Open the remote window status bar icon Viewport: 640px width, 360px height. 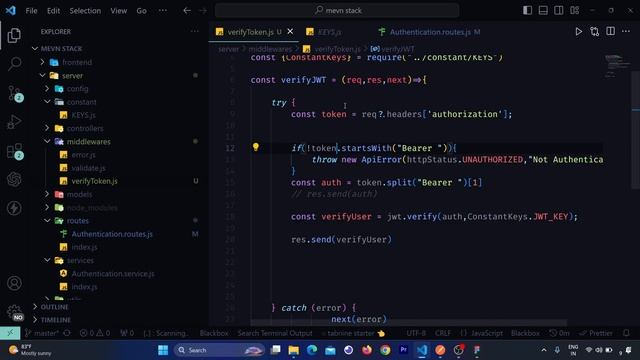pos(10,333)
